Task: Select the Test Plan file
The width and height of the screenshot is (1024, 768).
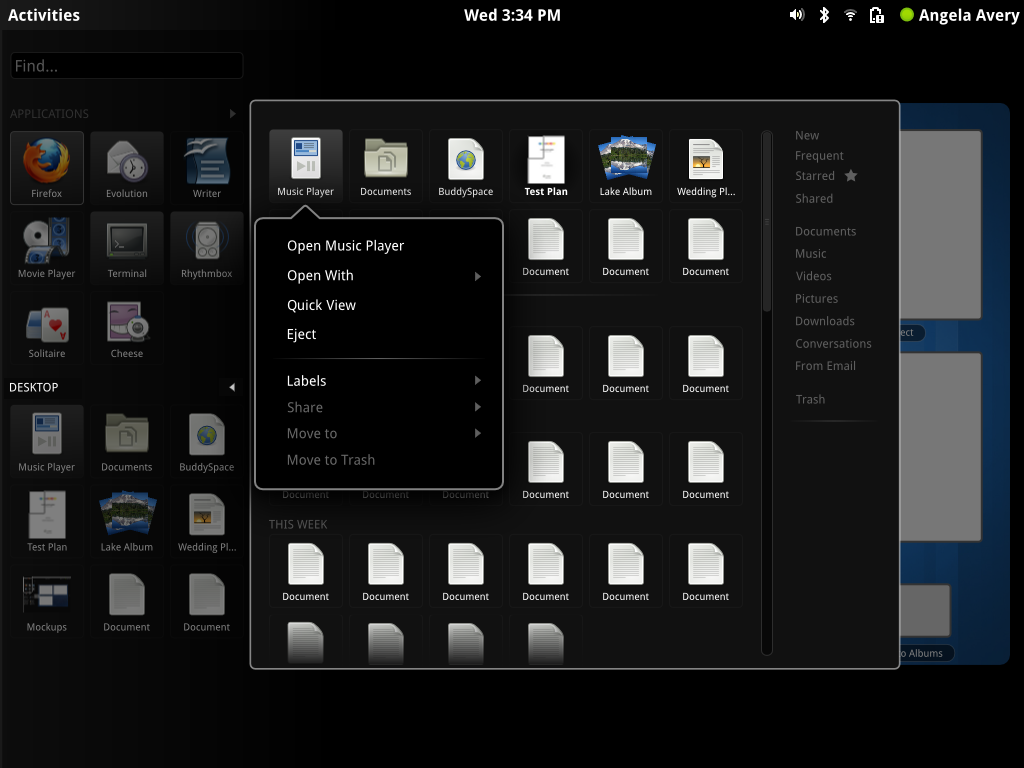Action: 545,165
